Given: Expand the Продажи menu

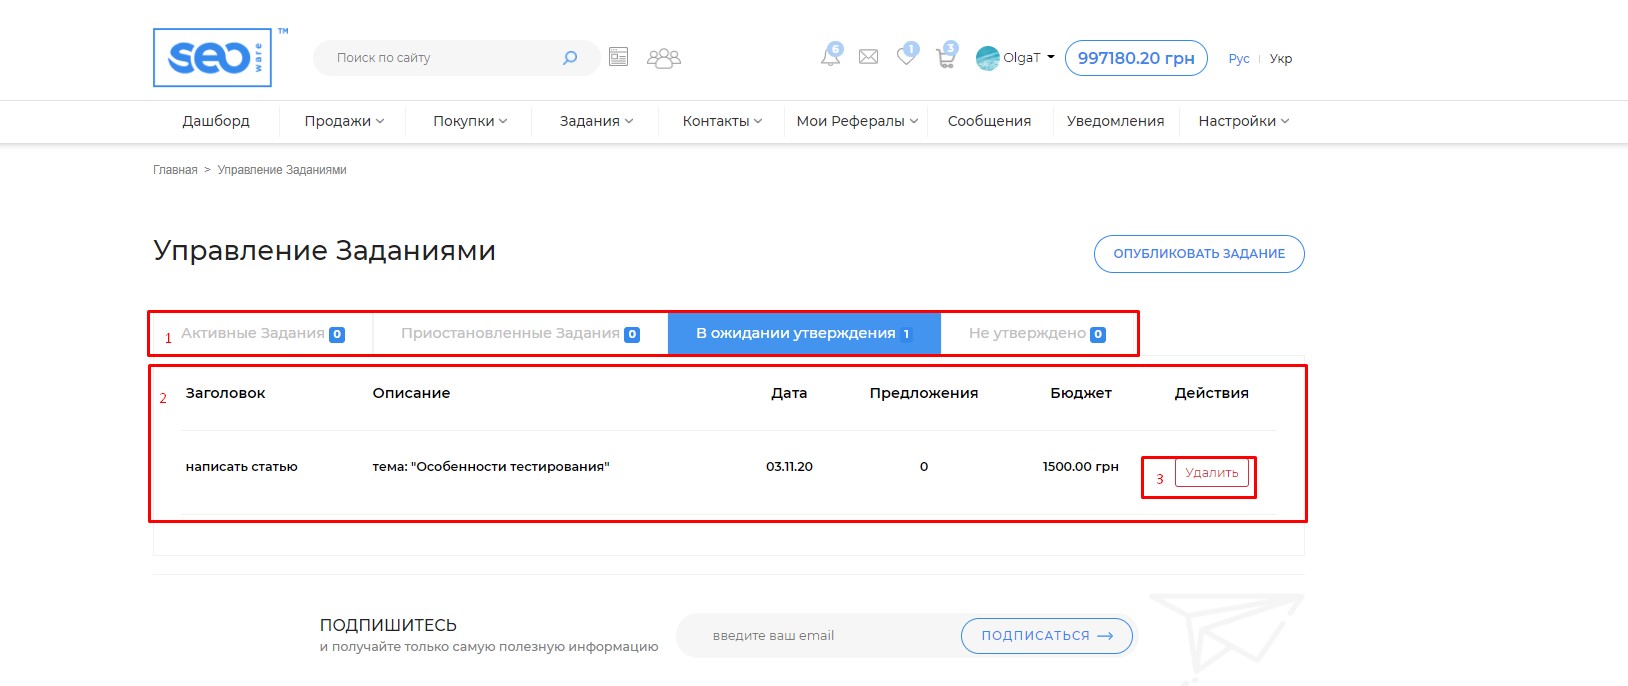Looking at the screenshot, I should tap(343, 121).
